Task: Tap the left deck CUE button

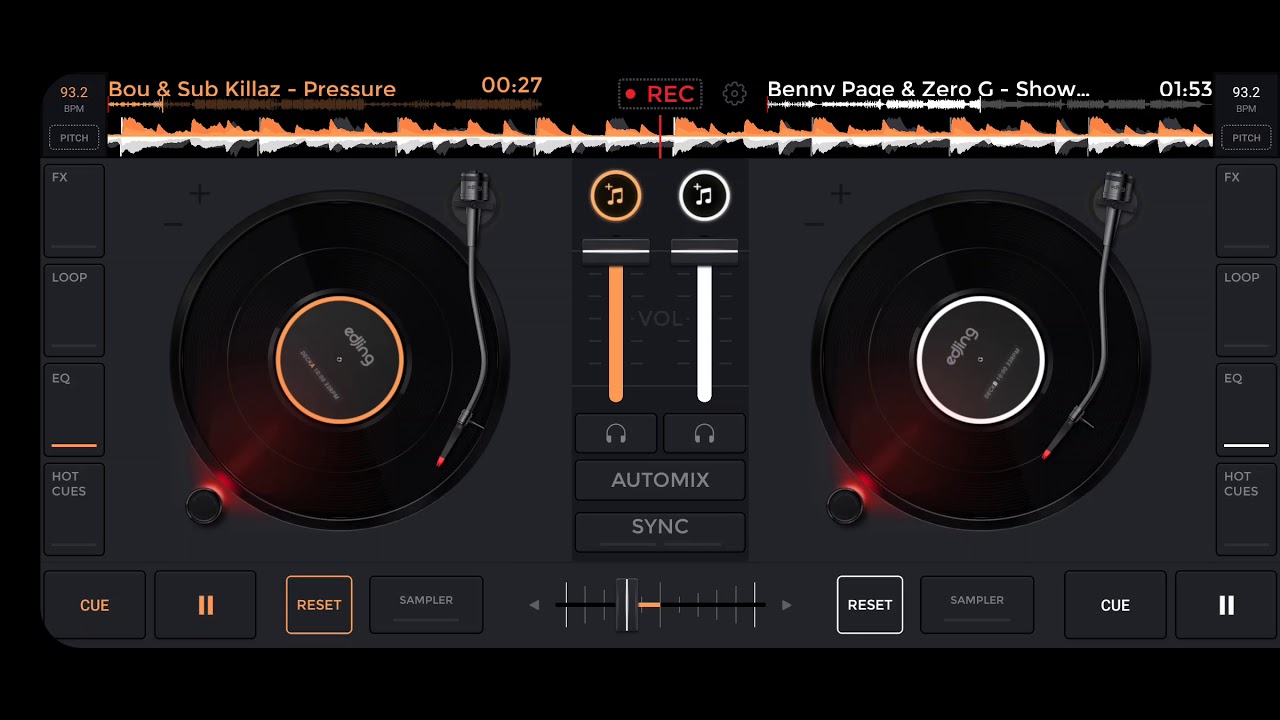Action: (x=94, y=605)
